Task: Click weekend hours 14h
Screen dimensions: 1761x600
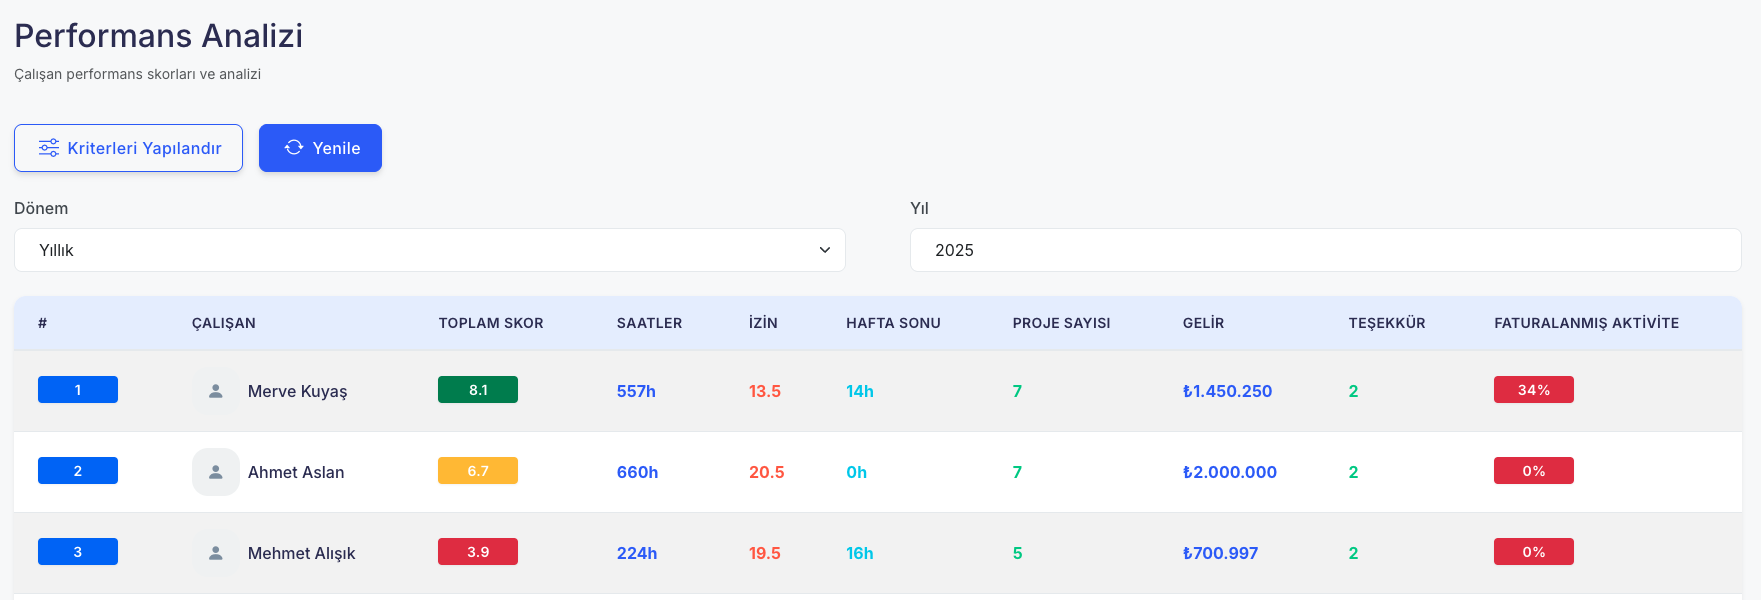Action: 860,391
